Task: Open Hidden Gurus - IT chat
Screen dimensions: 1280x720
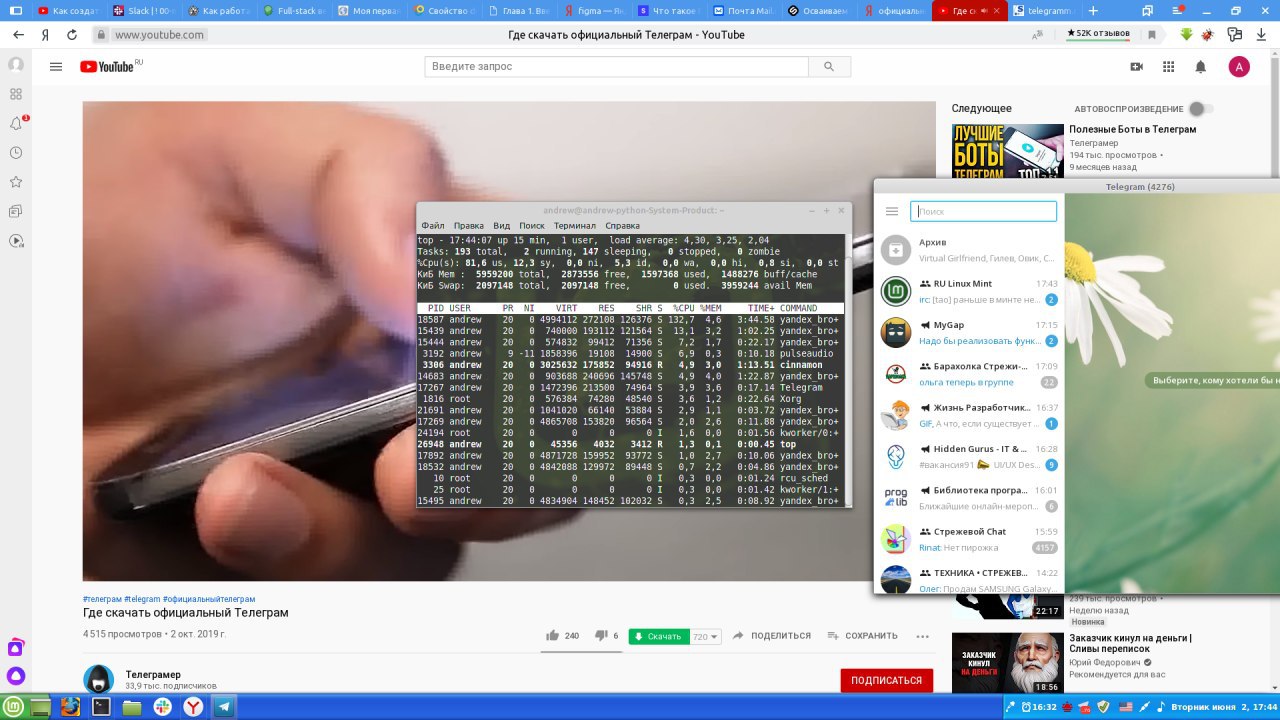Action: pyautogui.click(x=969, y=456)
